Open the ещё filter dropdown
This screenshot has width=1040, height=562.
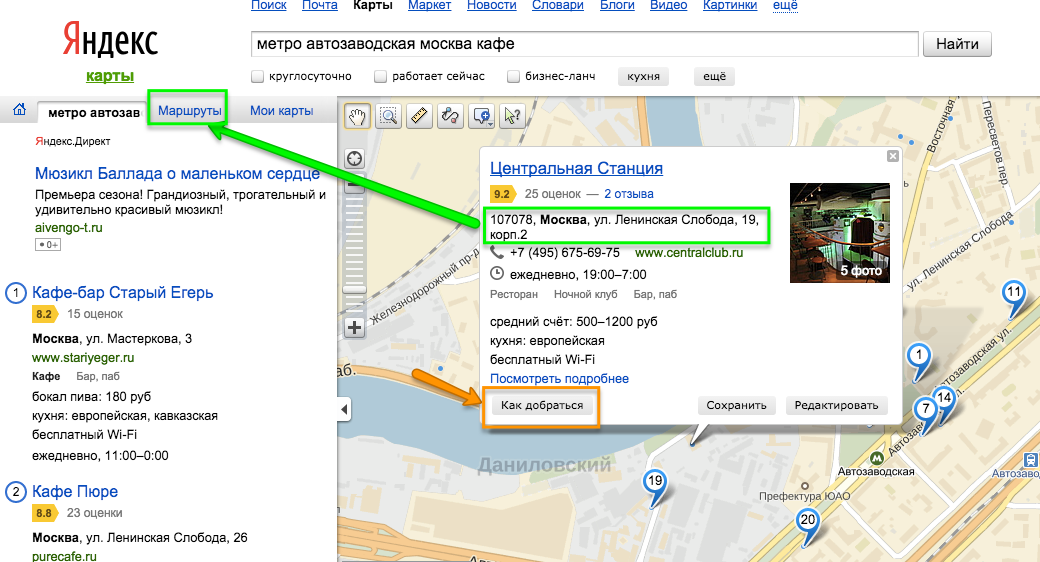[x=714, y=76]
